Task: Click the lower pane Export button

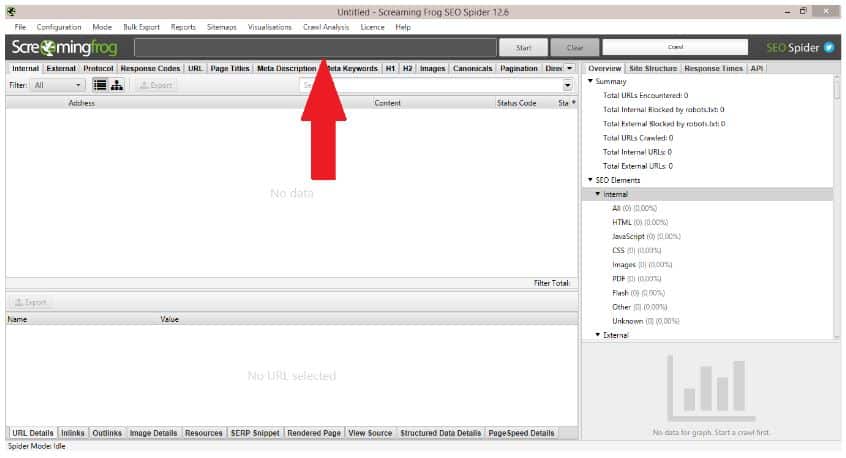Action: [x=31, y=302]
